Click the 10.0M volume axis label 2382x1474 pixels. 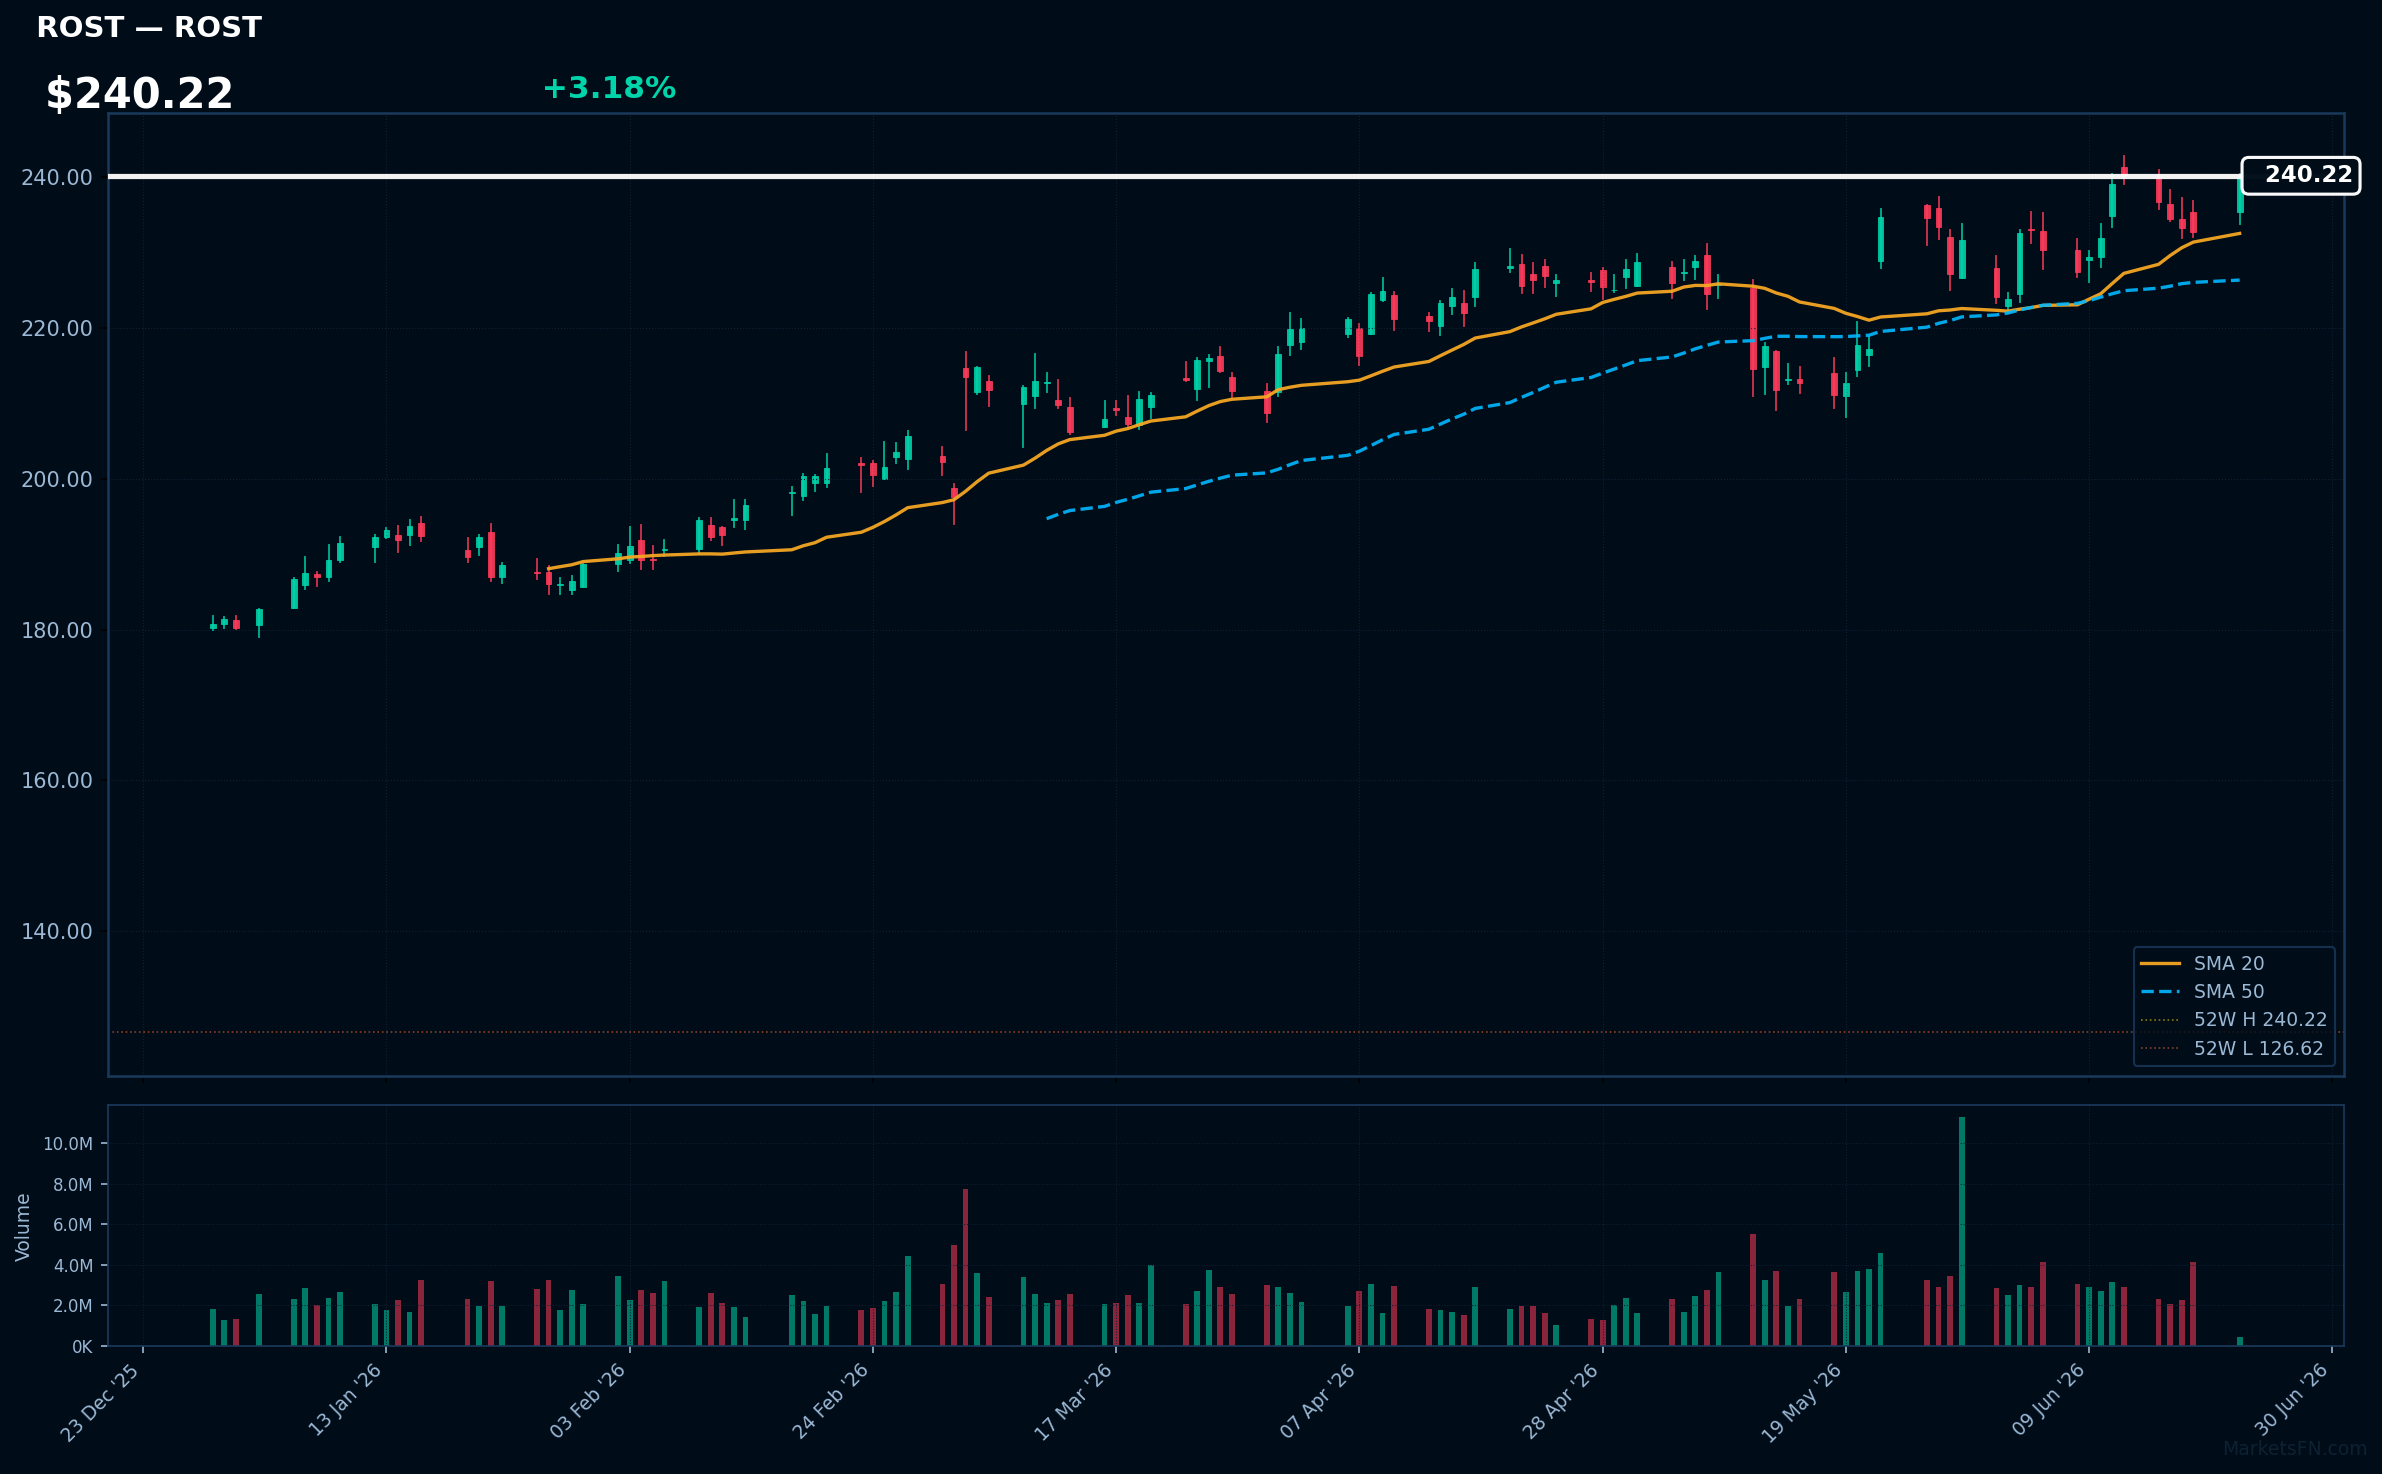(x=68, y=1144)
